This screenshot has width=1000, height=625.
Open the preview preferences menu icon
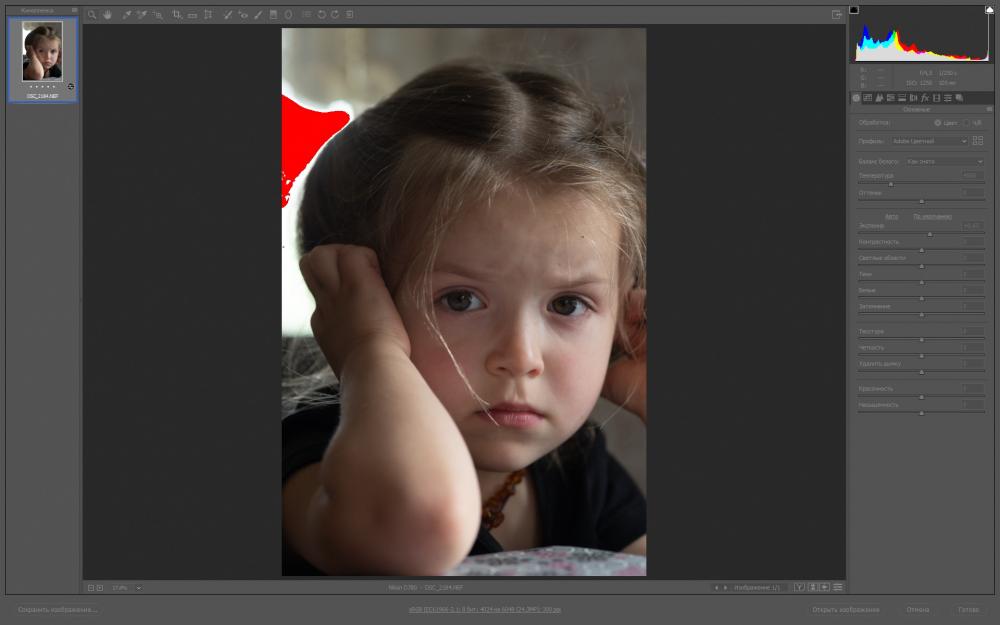click(838, 587)
